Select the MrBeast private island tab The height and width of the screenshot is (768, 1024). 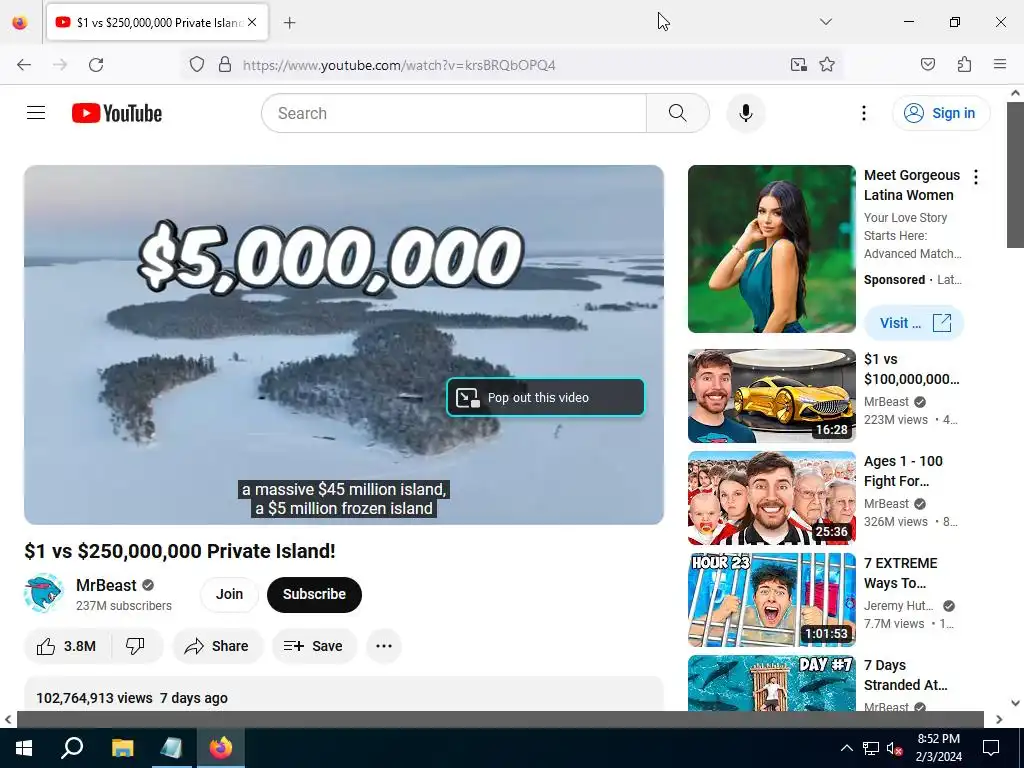click(157, 22)
